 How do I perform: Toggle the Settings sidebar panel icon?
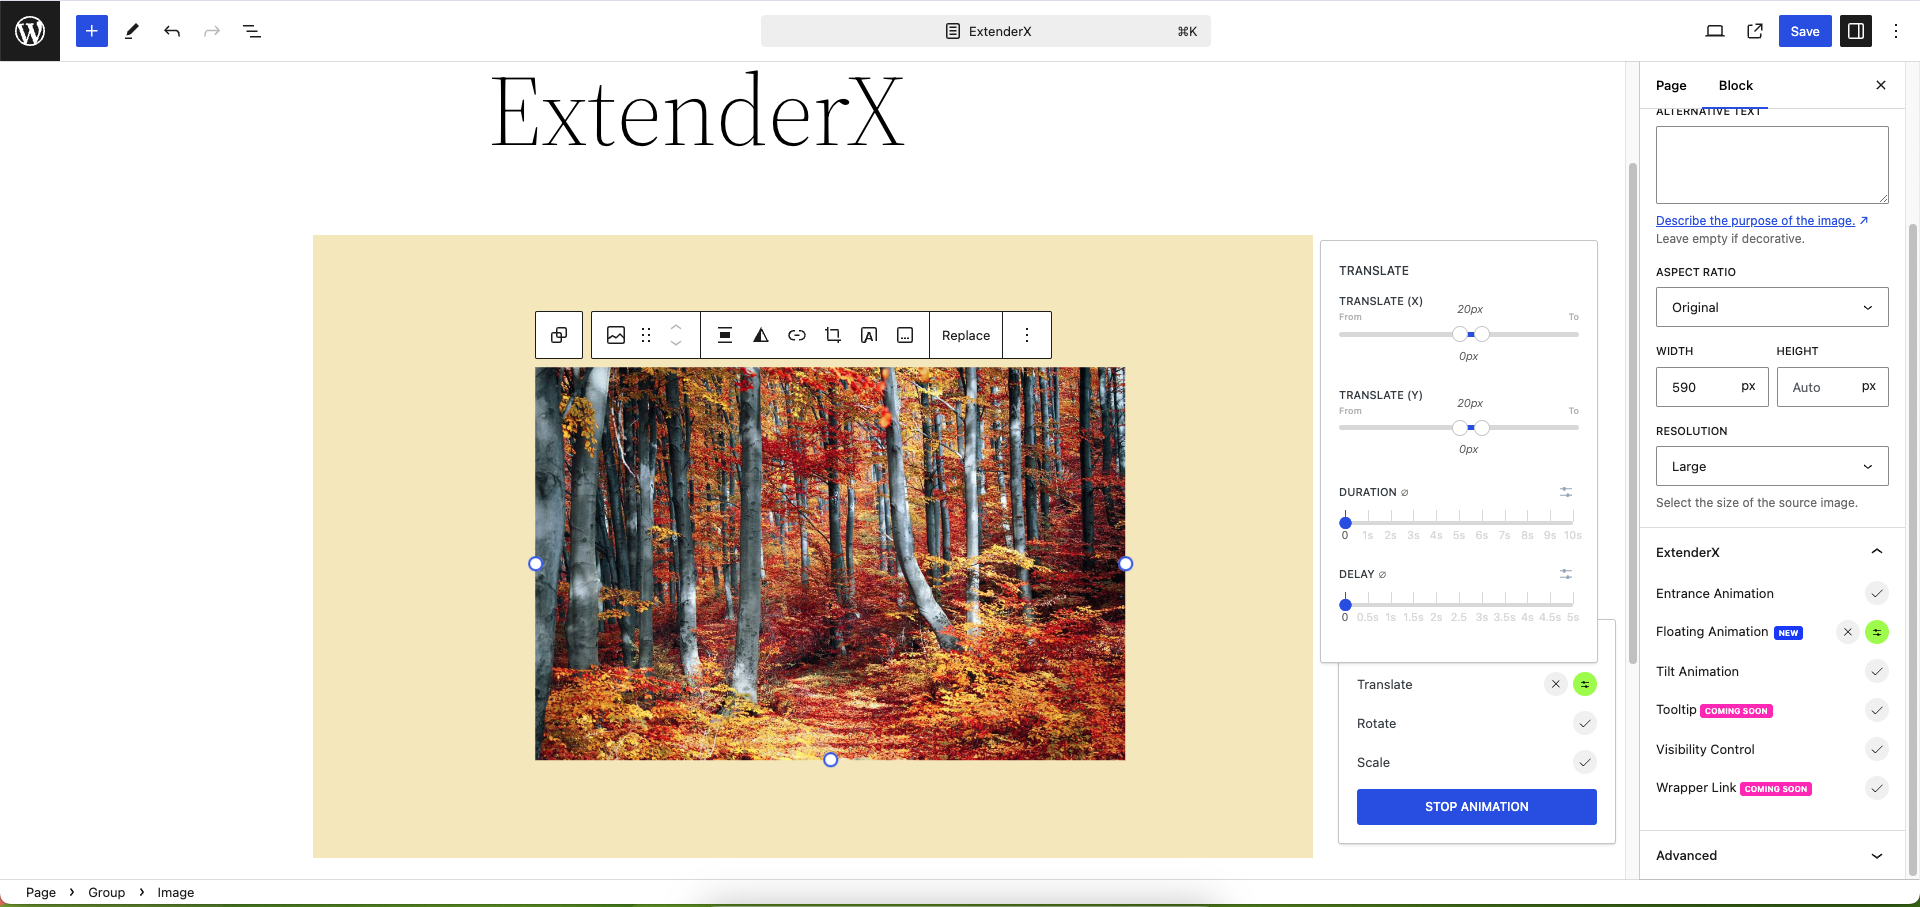1856,31
